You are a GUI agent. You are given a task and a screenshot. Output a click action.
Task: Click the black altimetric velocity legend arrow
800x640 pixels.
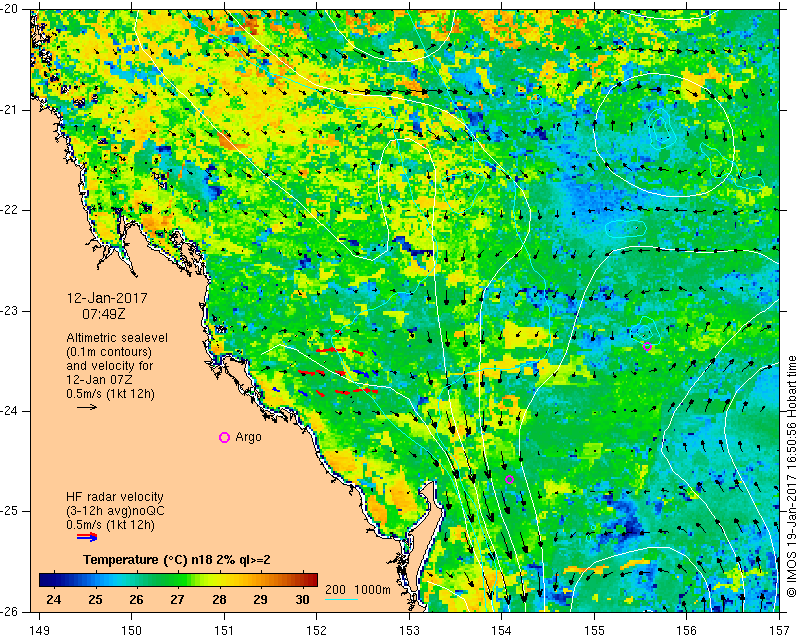87,407
